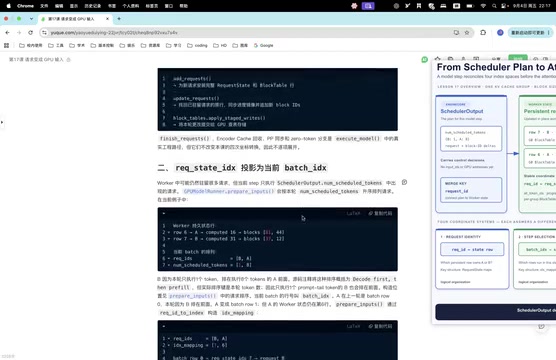Open the Wi-Fi status menu

pos(483,6)
